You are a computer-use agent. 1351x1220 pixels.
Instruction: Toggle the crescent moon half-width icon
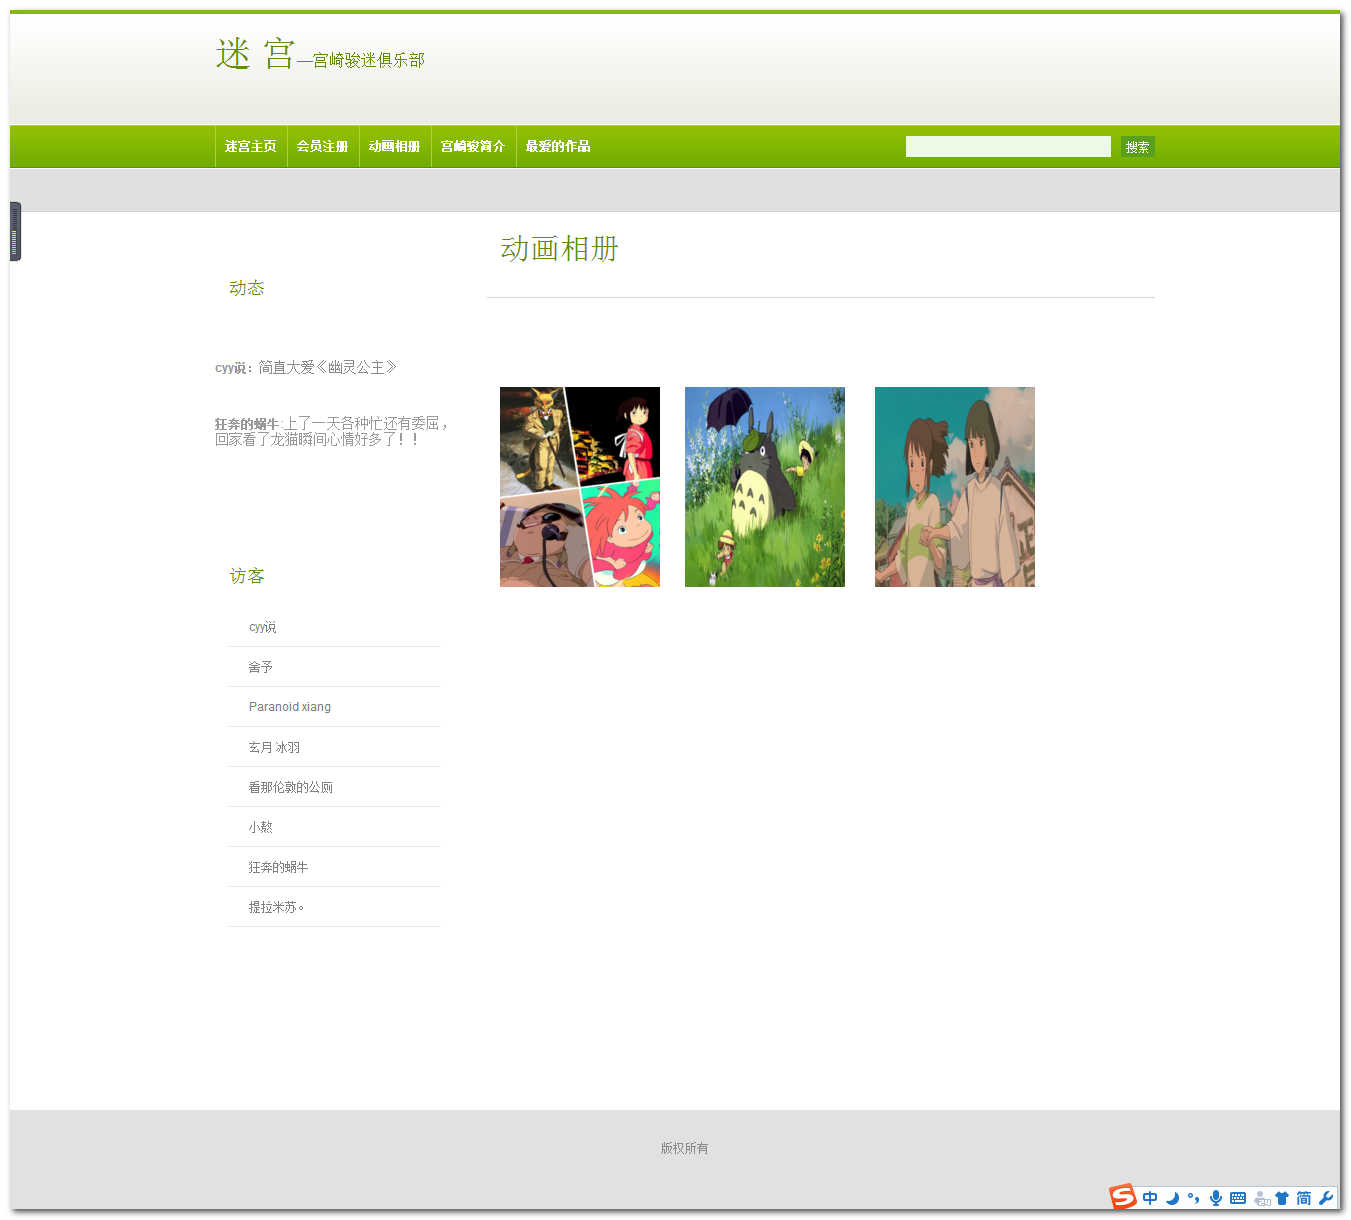(1172, 1198)
